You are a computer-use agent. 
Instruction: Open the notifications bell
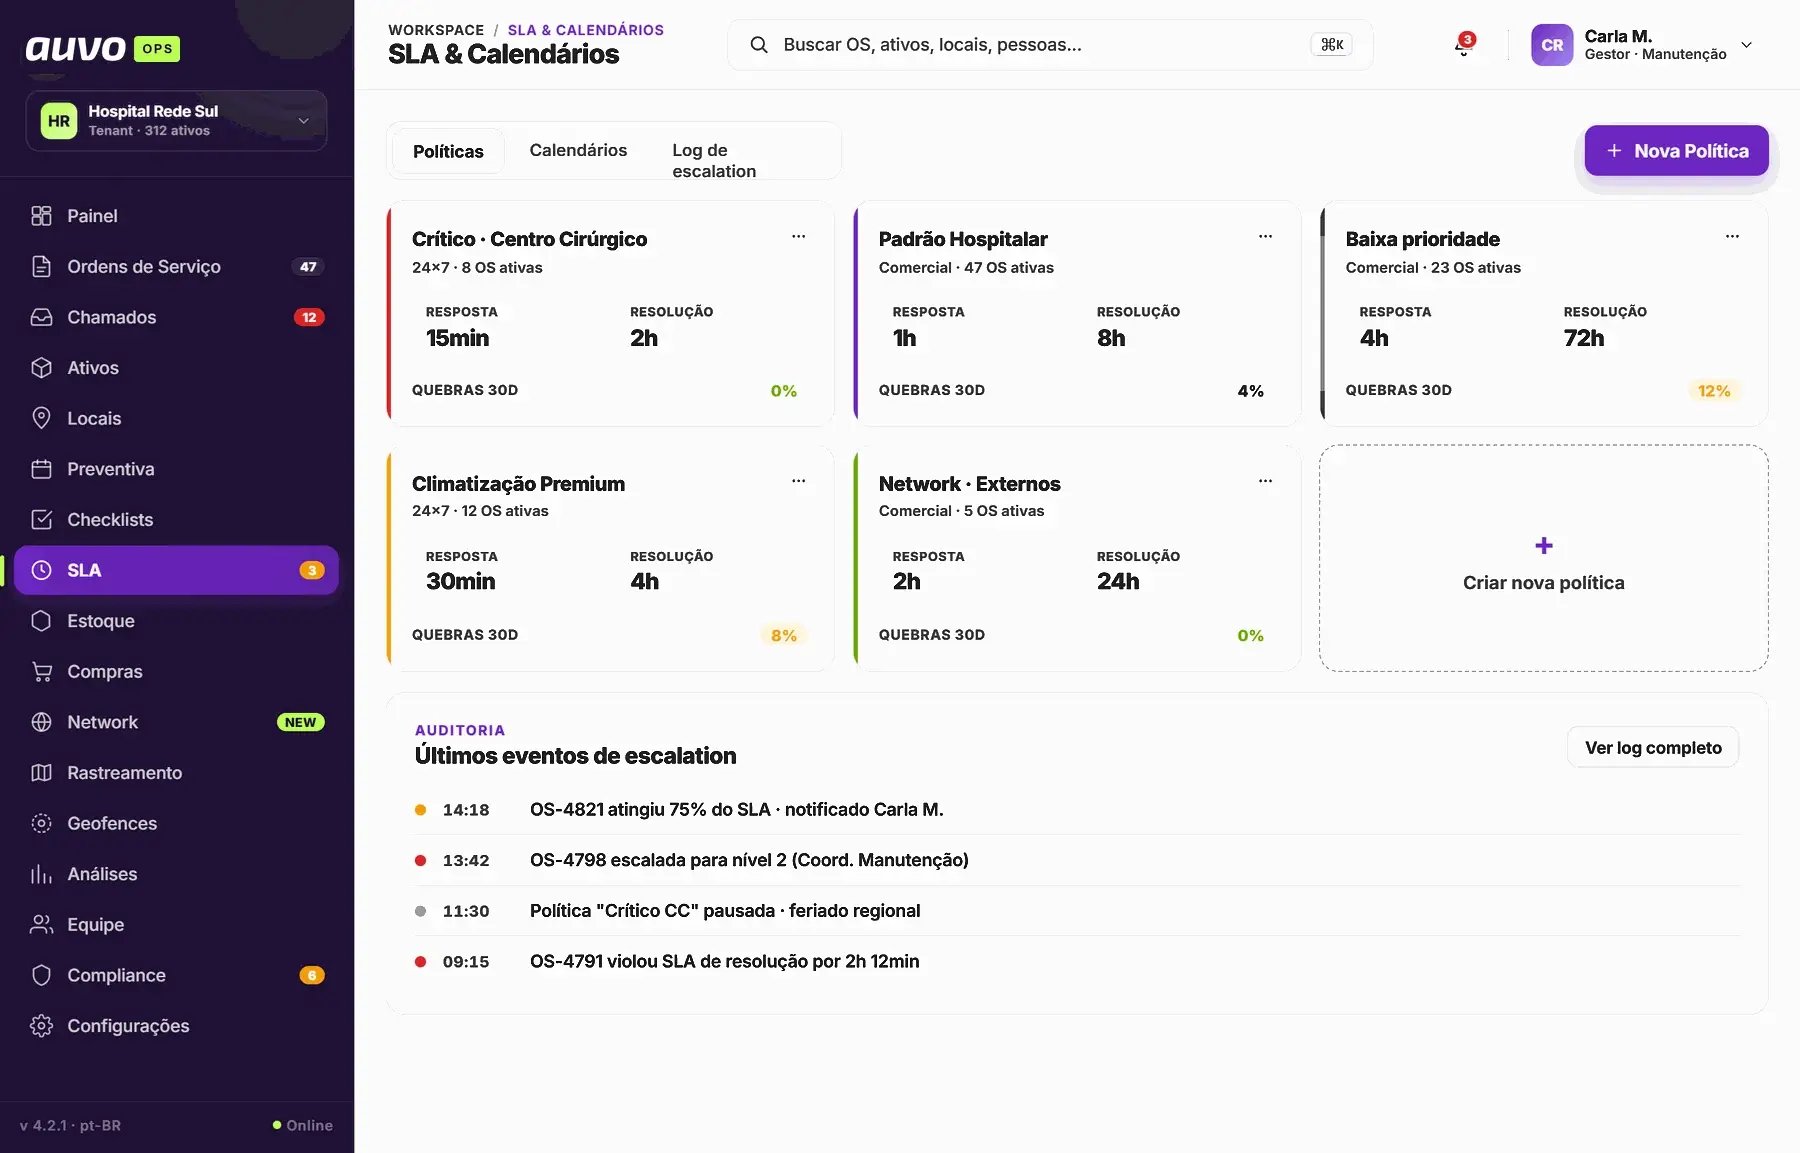1463,45
